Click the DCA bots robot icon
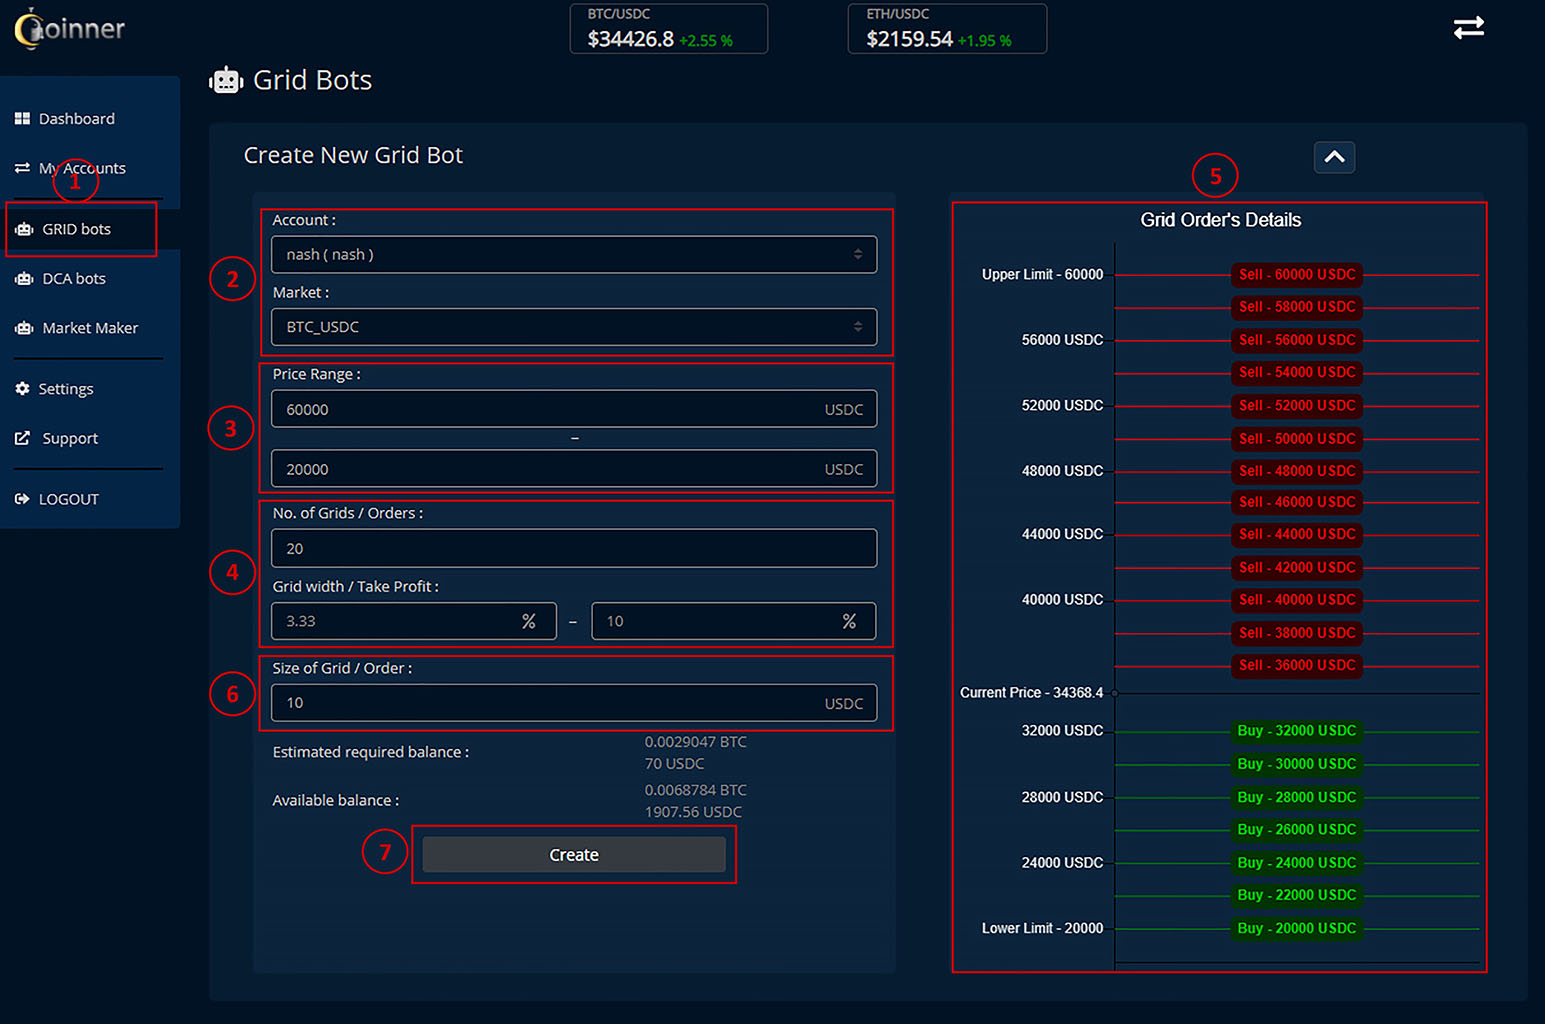1545x1024 pixels. pos(24,279)
